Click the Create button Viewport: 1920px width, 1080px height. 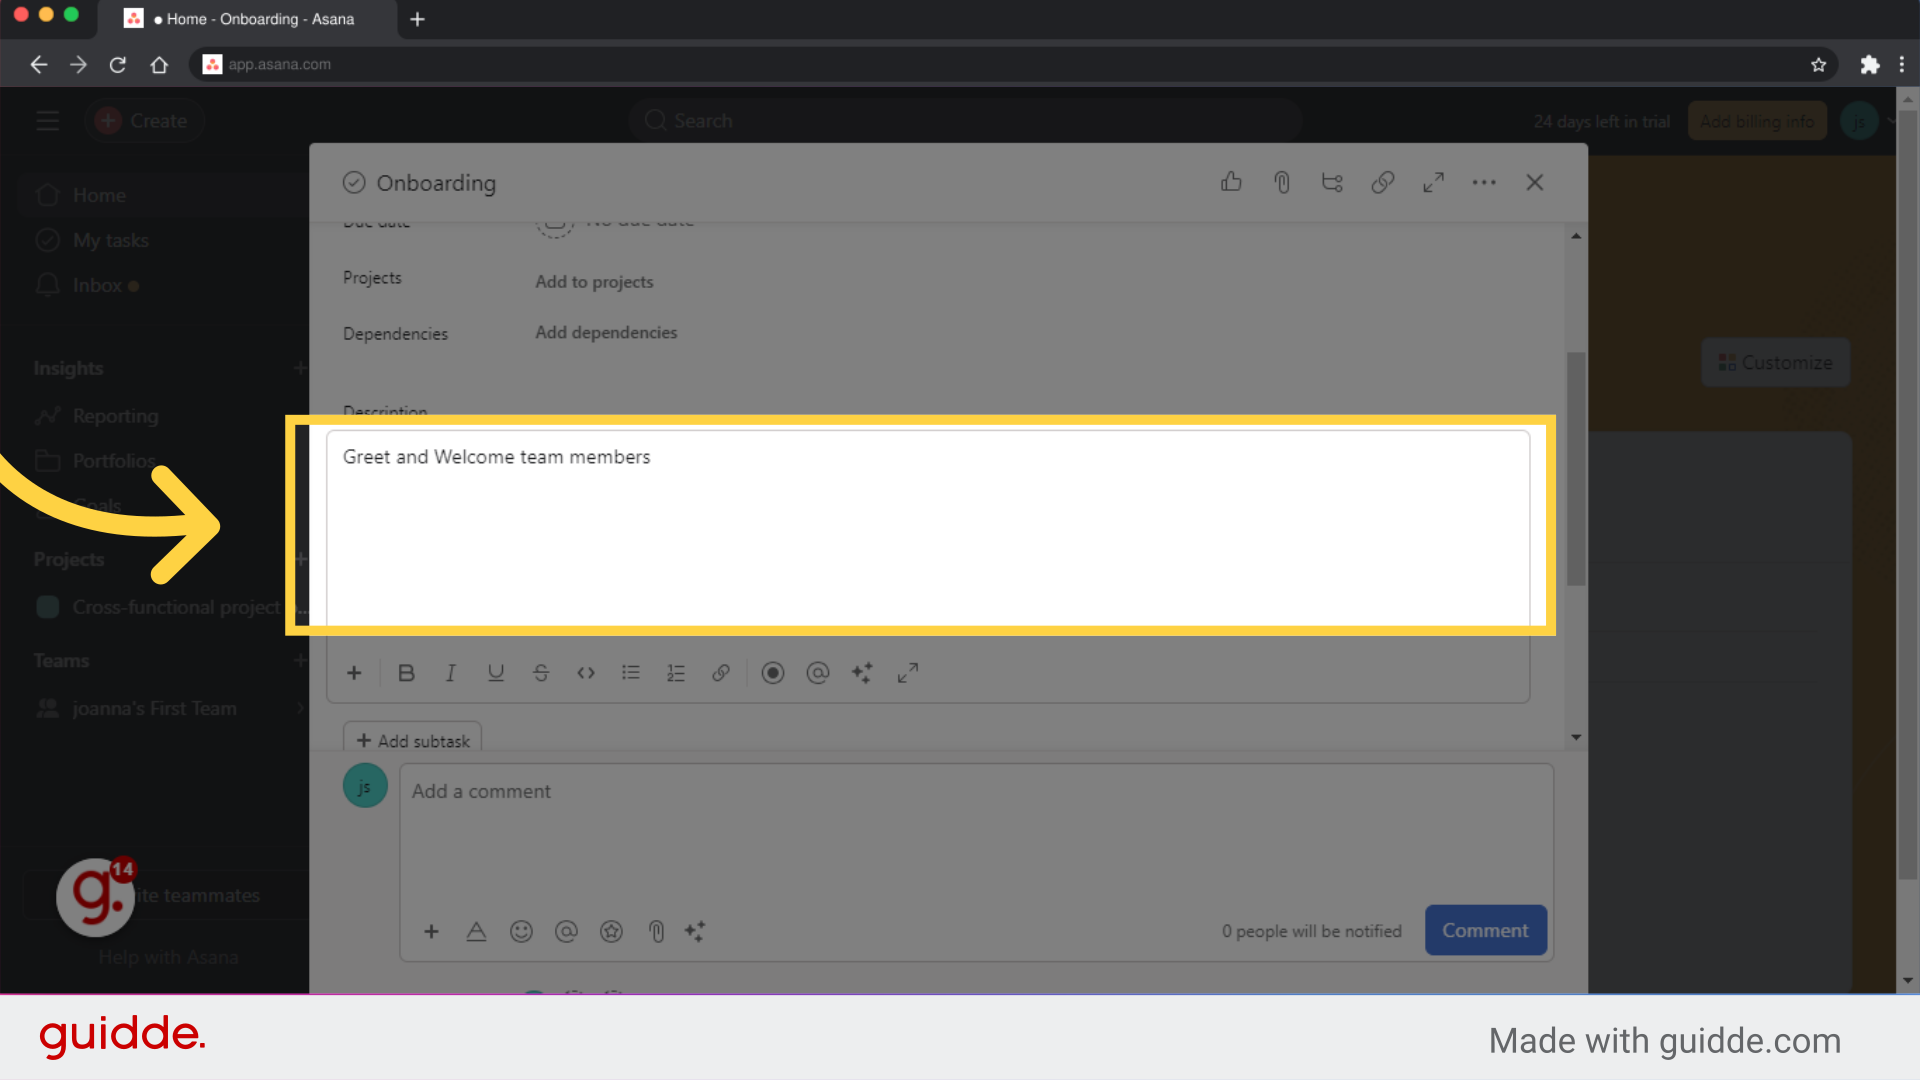point(144,121)
